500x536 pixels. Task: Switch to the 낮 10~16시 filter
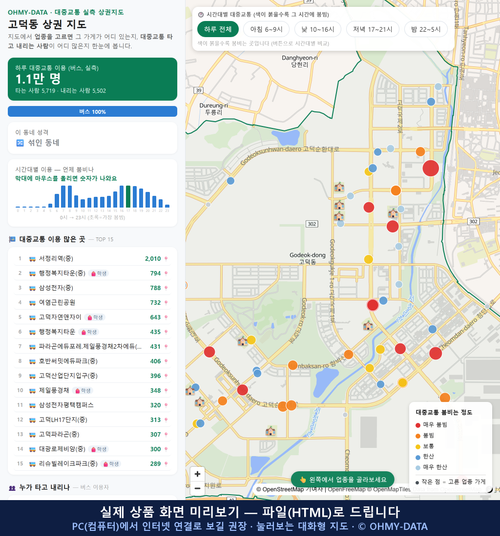coord(317,29)
